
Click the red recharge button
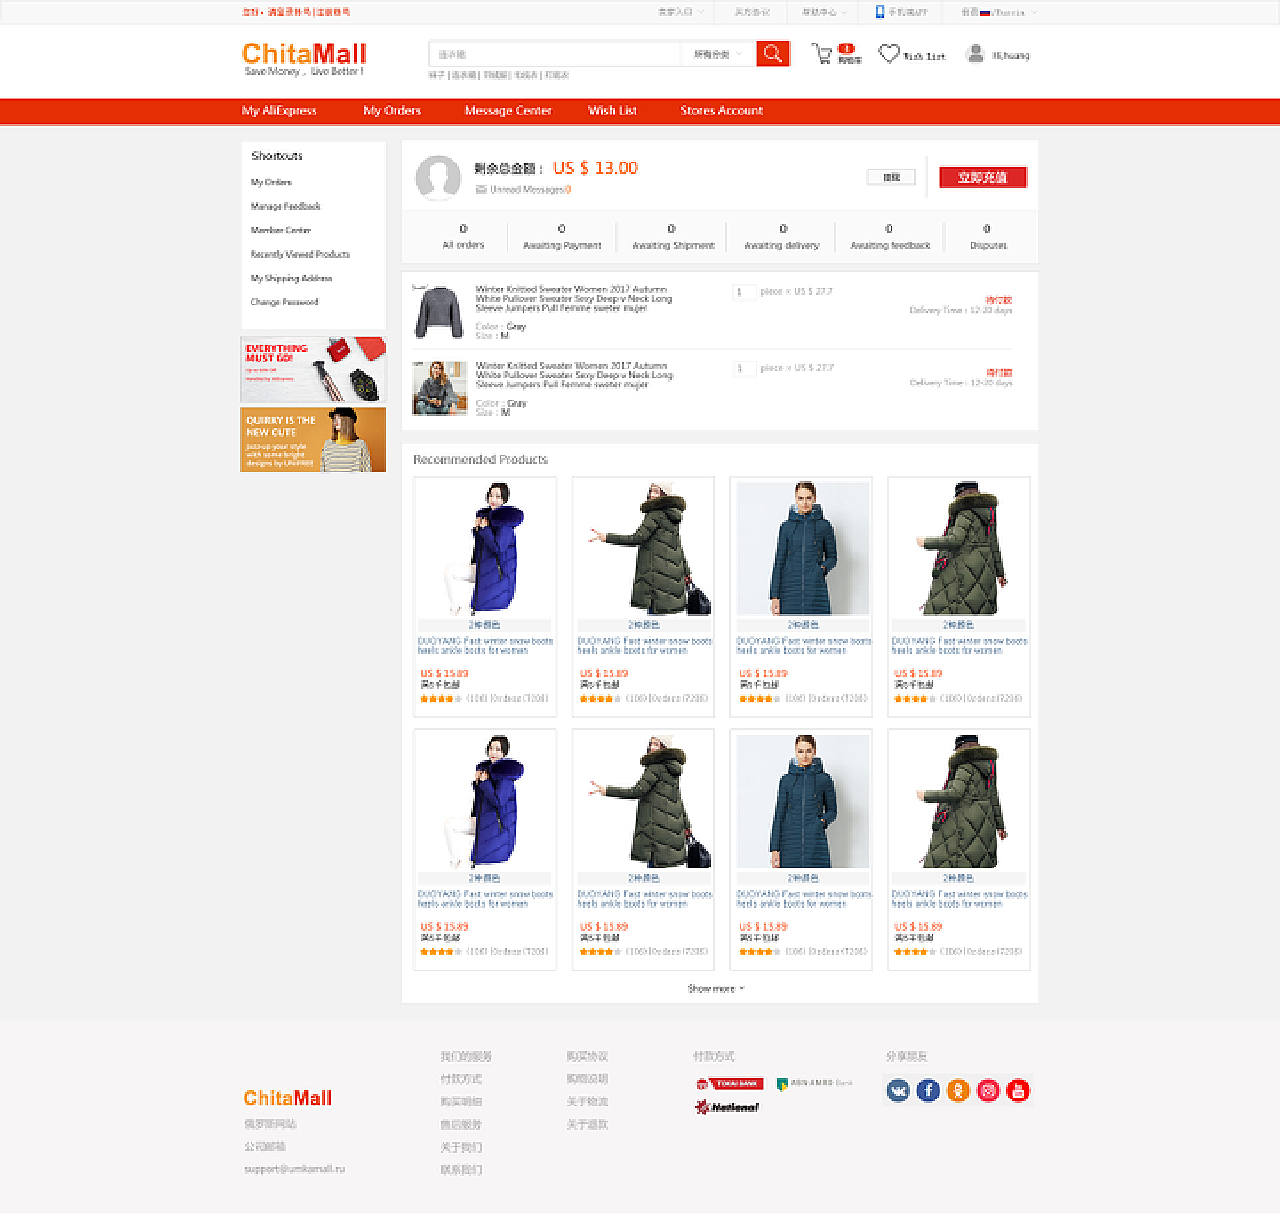click(x=983, y=177)
